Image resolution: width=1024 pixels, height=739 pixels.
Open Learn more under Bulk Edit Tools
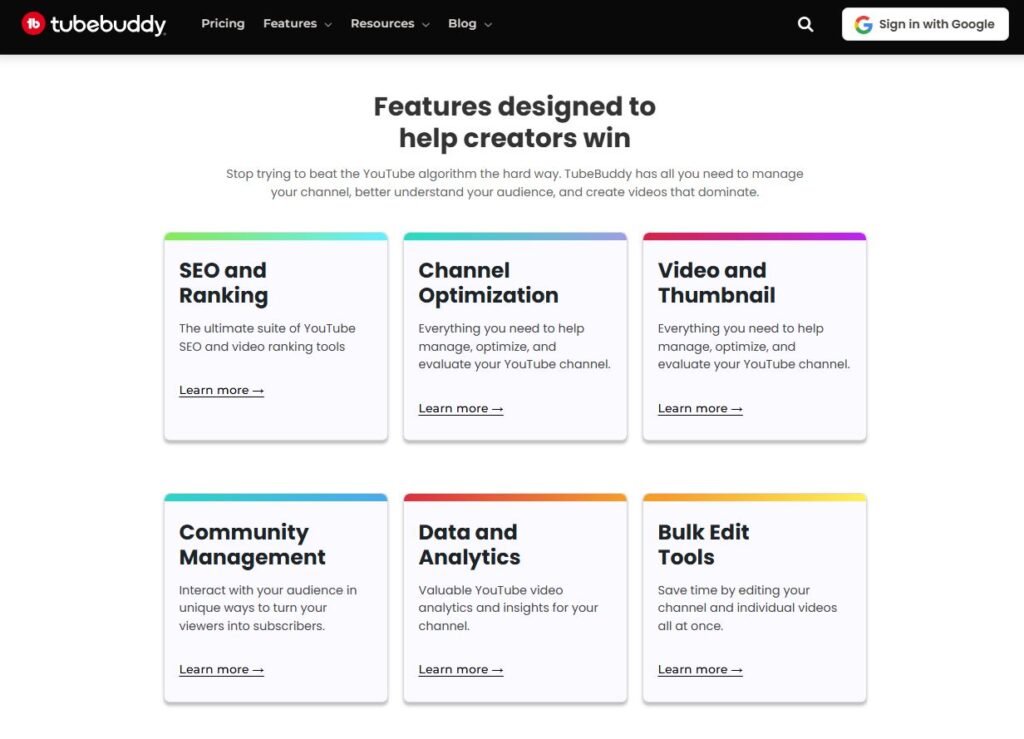[700, 670]
